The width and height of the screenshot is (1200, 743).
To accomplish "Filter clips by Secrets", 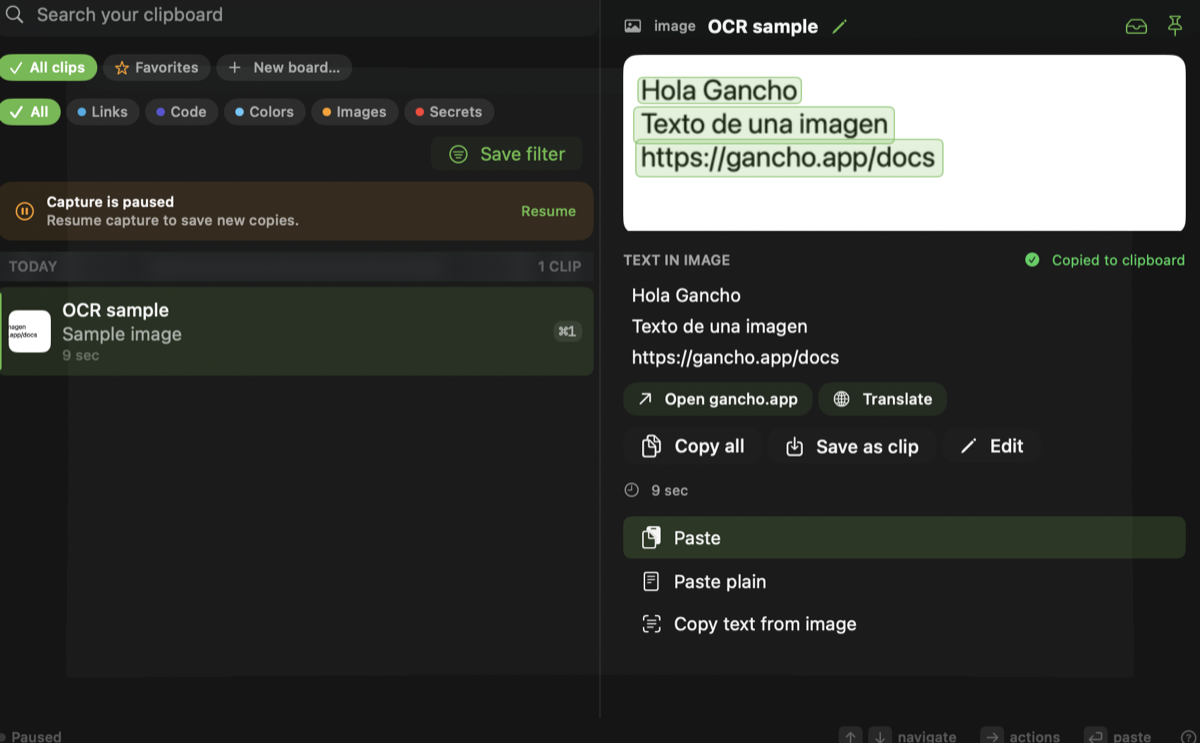I will (448, 112).
